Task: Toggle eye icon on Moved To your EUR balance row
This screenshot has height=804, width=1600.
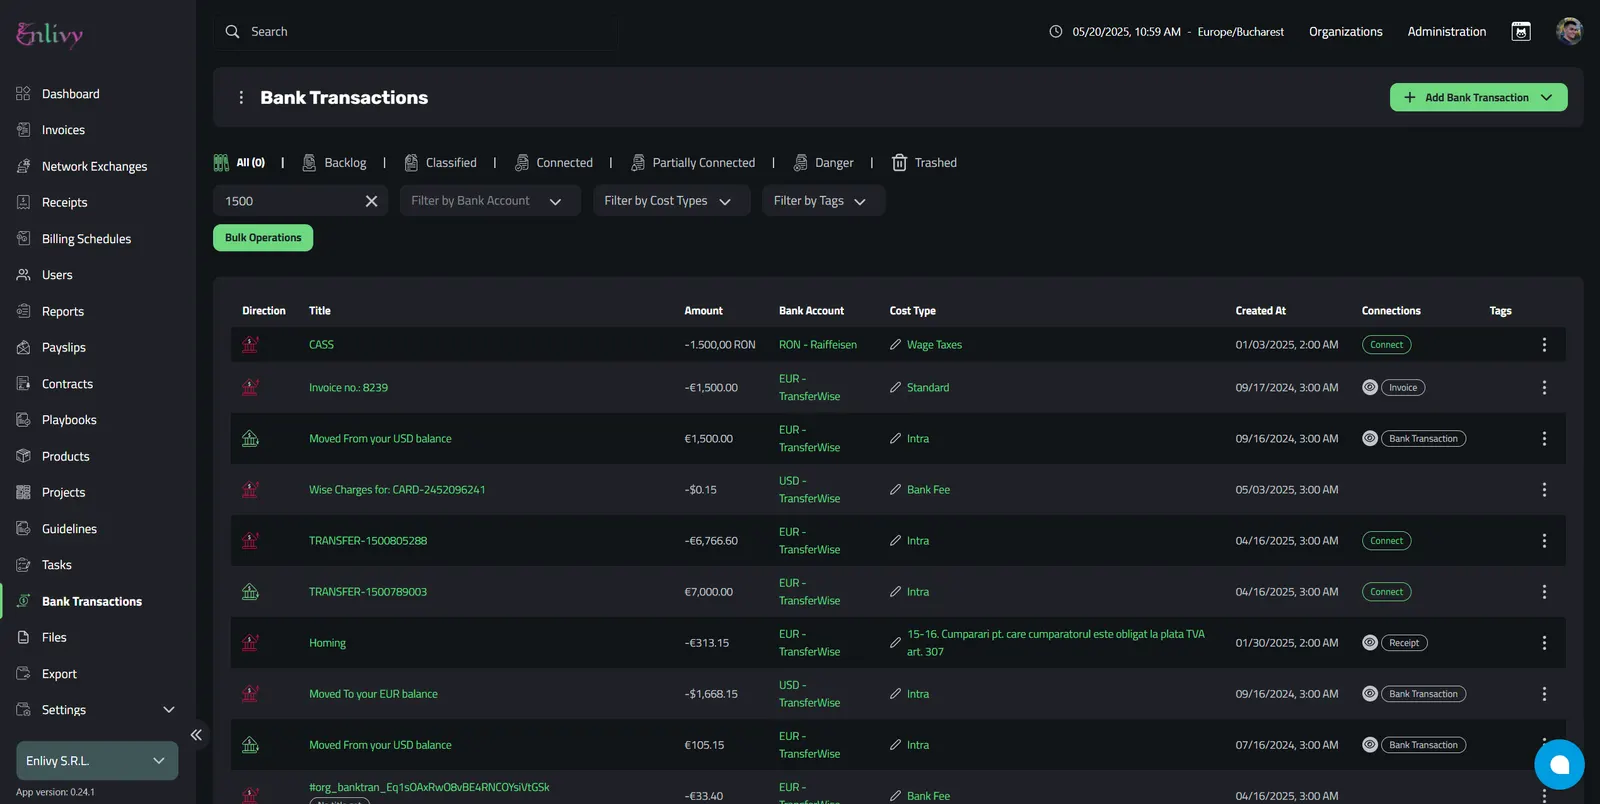Action: tap(1370, 694)
